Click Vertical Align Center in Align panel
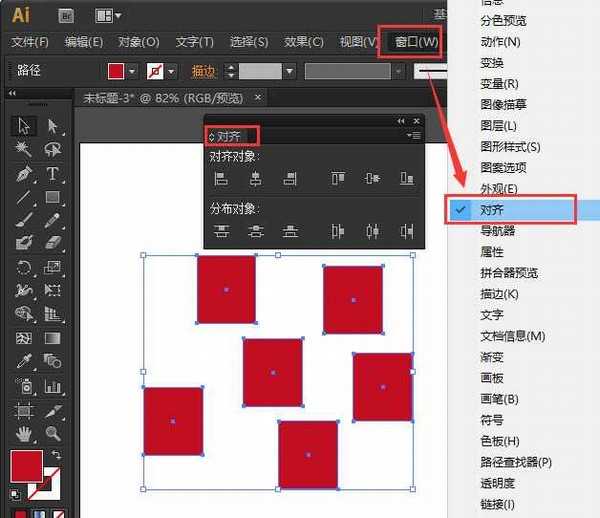The image size is (600, 518). pos(372,178)
